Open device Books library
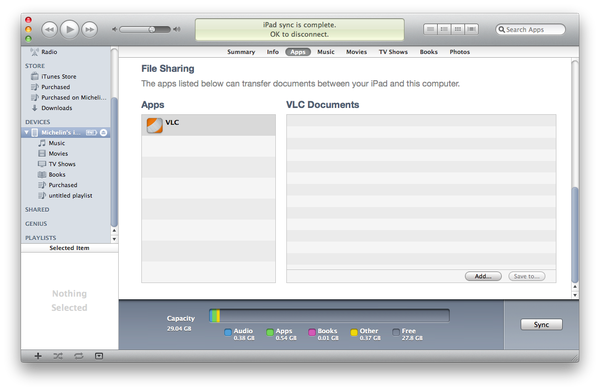 pos(57,174)
